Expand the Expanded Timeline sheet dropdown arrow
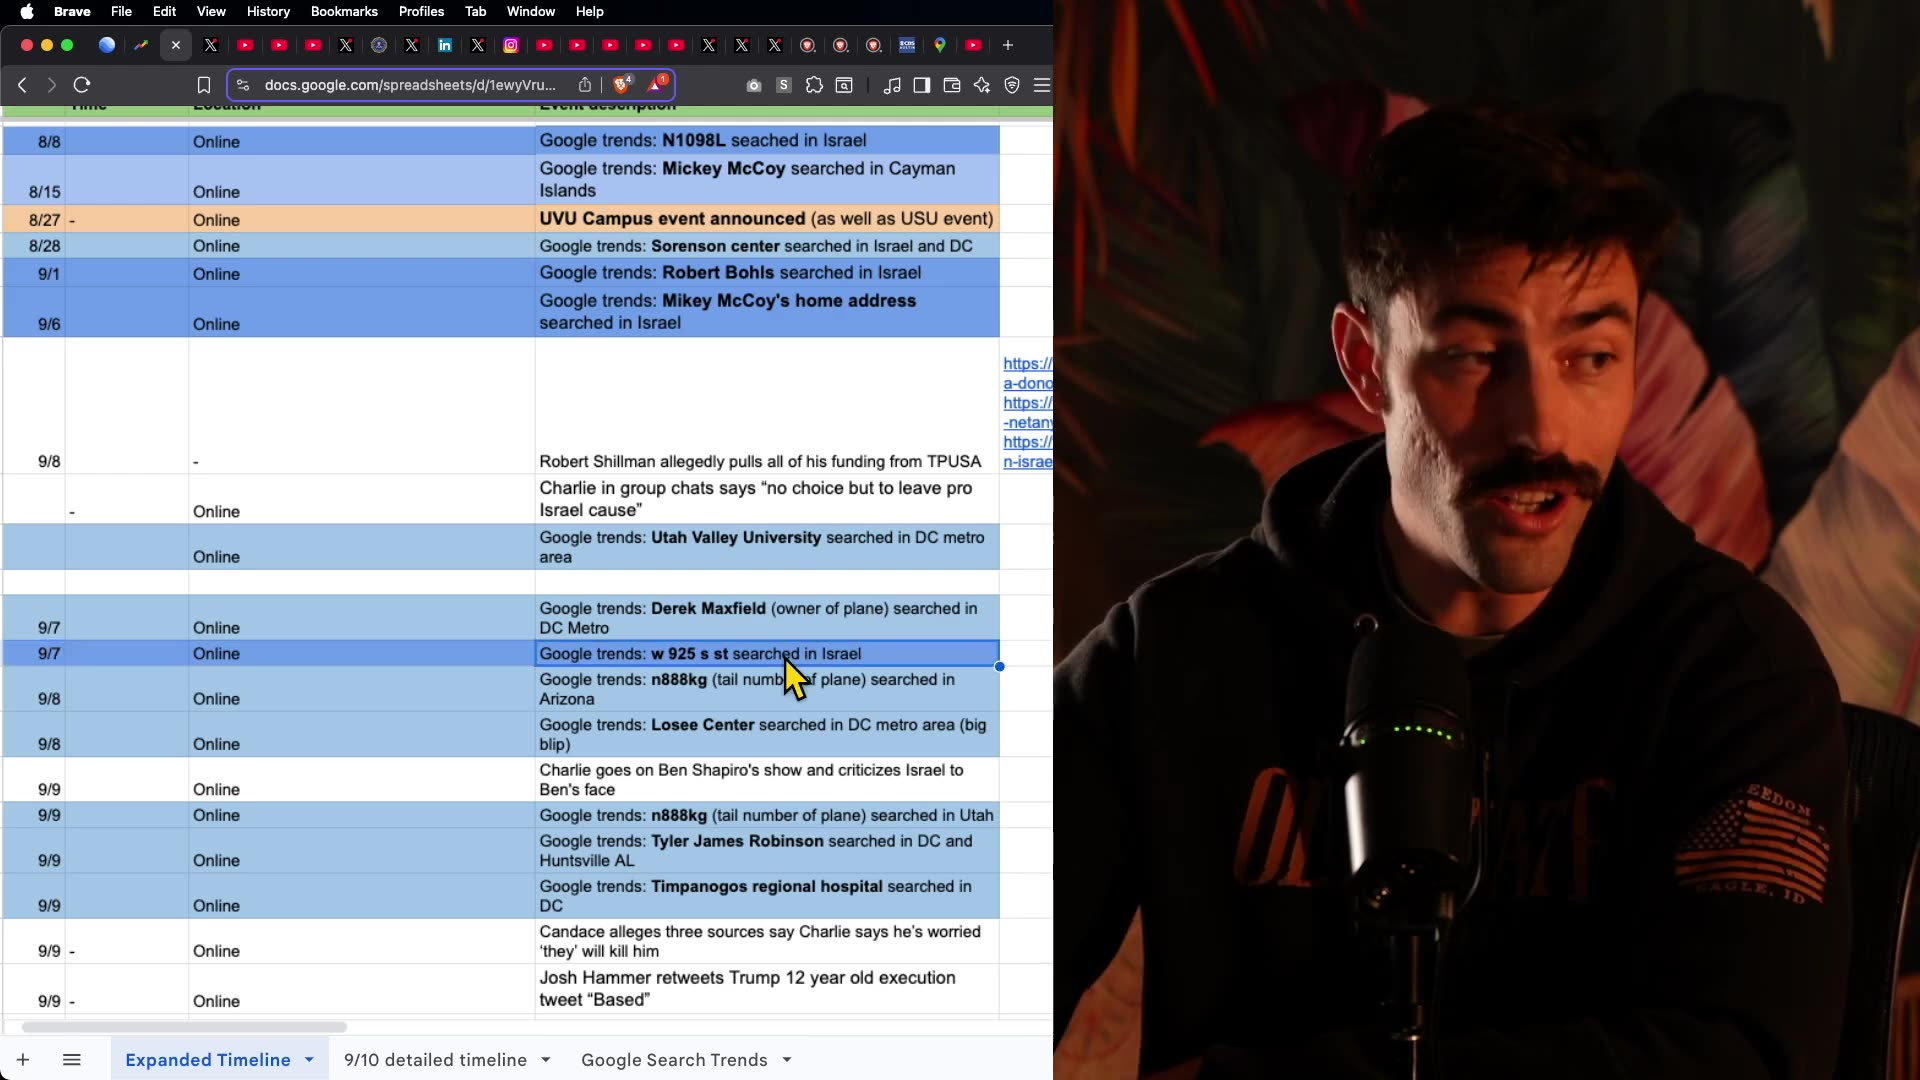The width and height of the screenshot is (1920, 1080). (309, 1060)
